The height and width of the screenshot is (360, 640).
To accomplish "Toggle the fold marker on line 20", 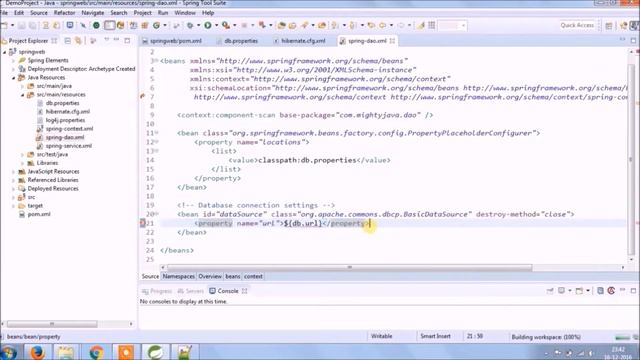I will pyautogui.click(x=157, y=214).
